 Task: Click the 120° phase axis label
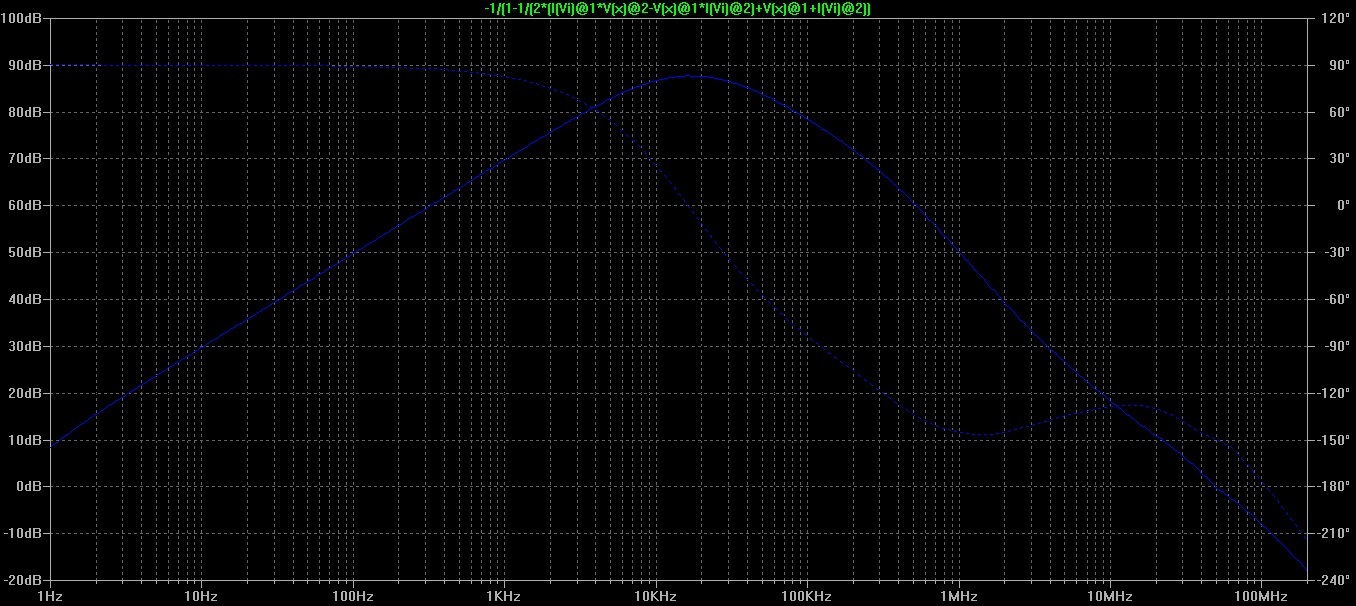pos(1335,19)
